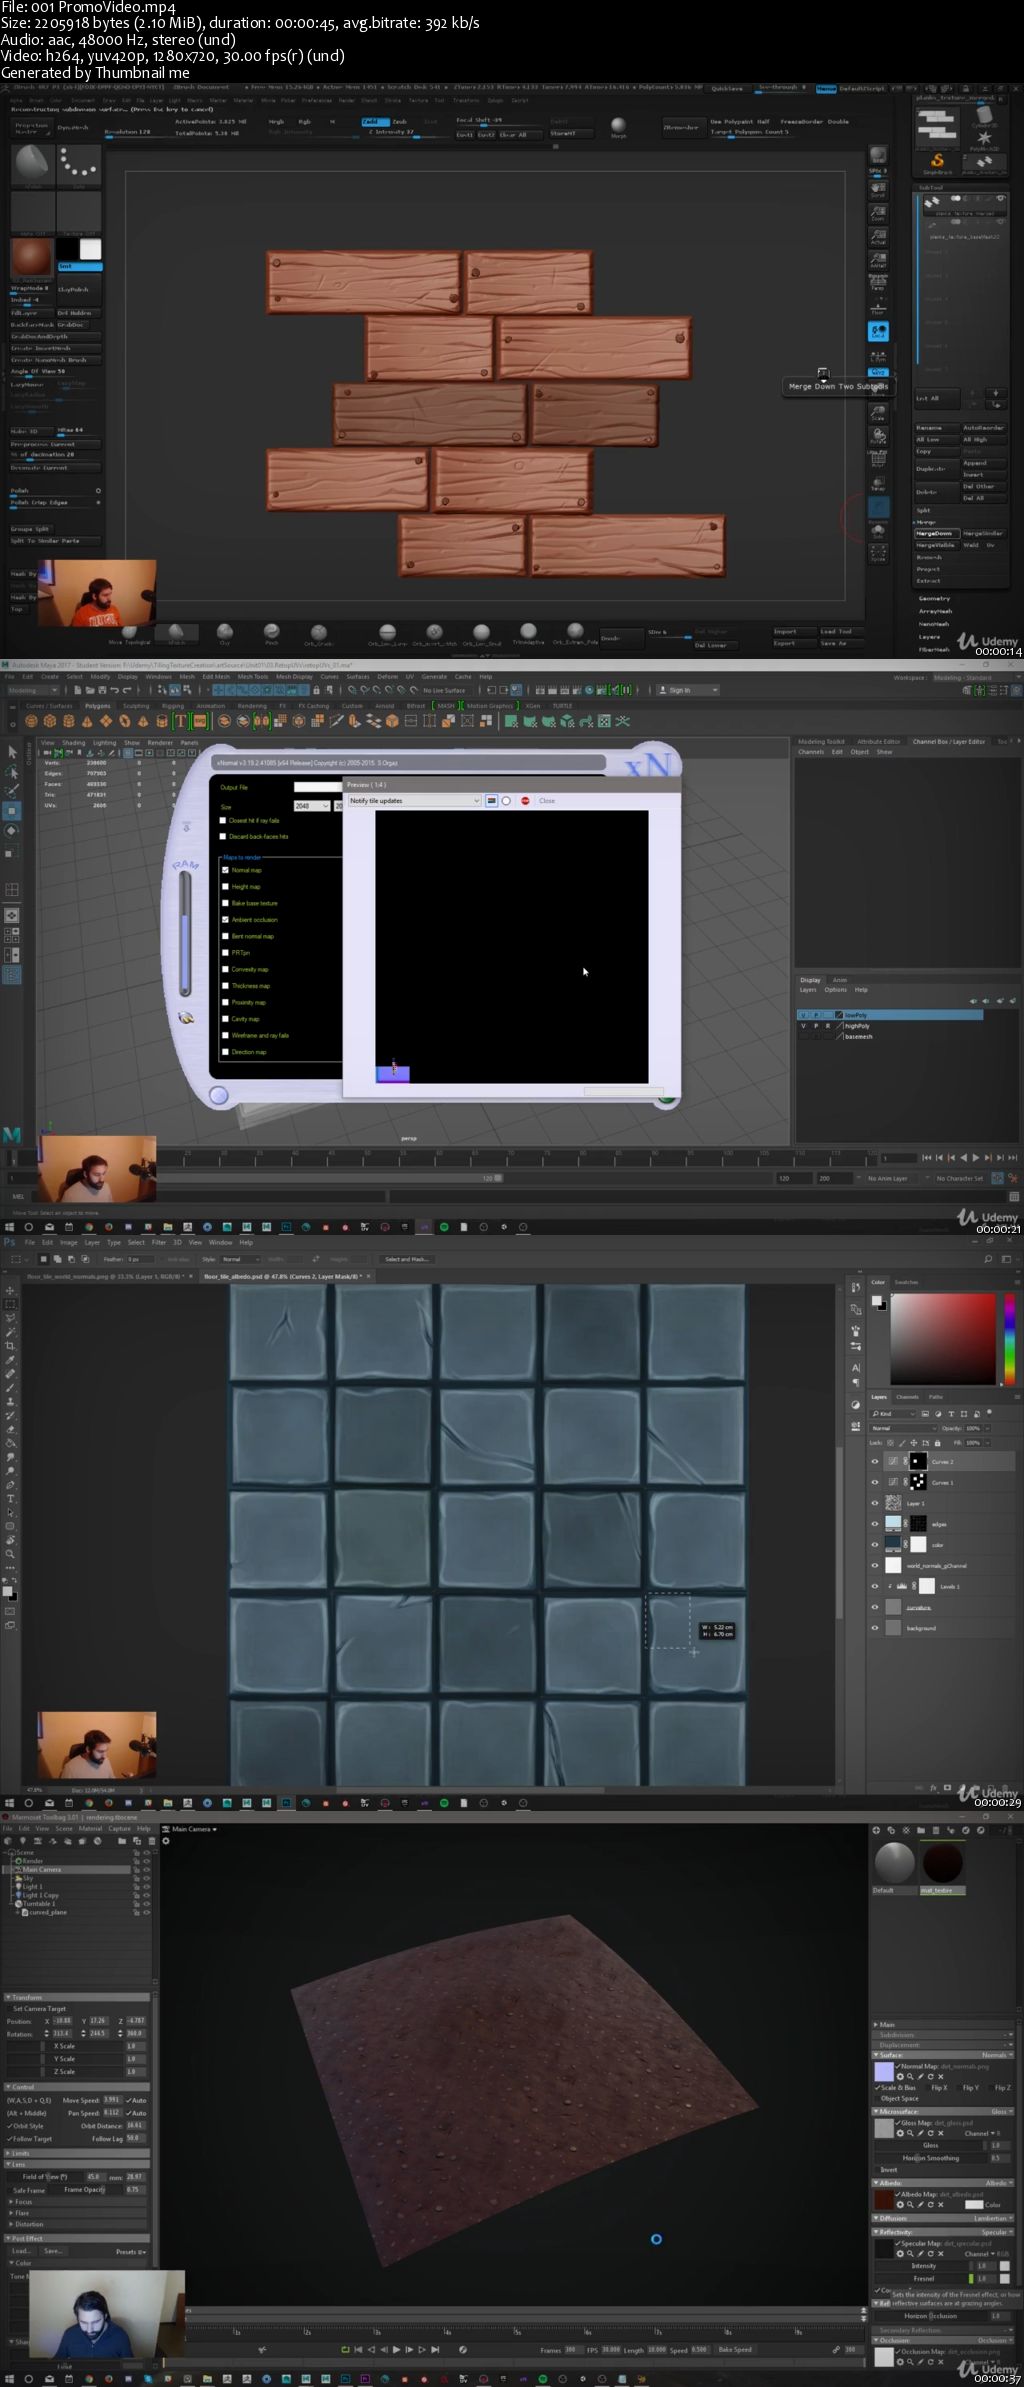Open Notify tile updates dropdown in xNormal
1024x2387 pixels.
415,801
